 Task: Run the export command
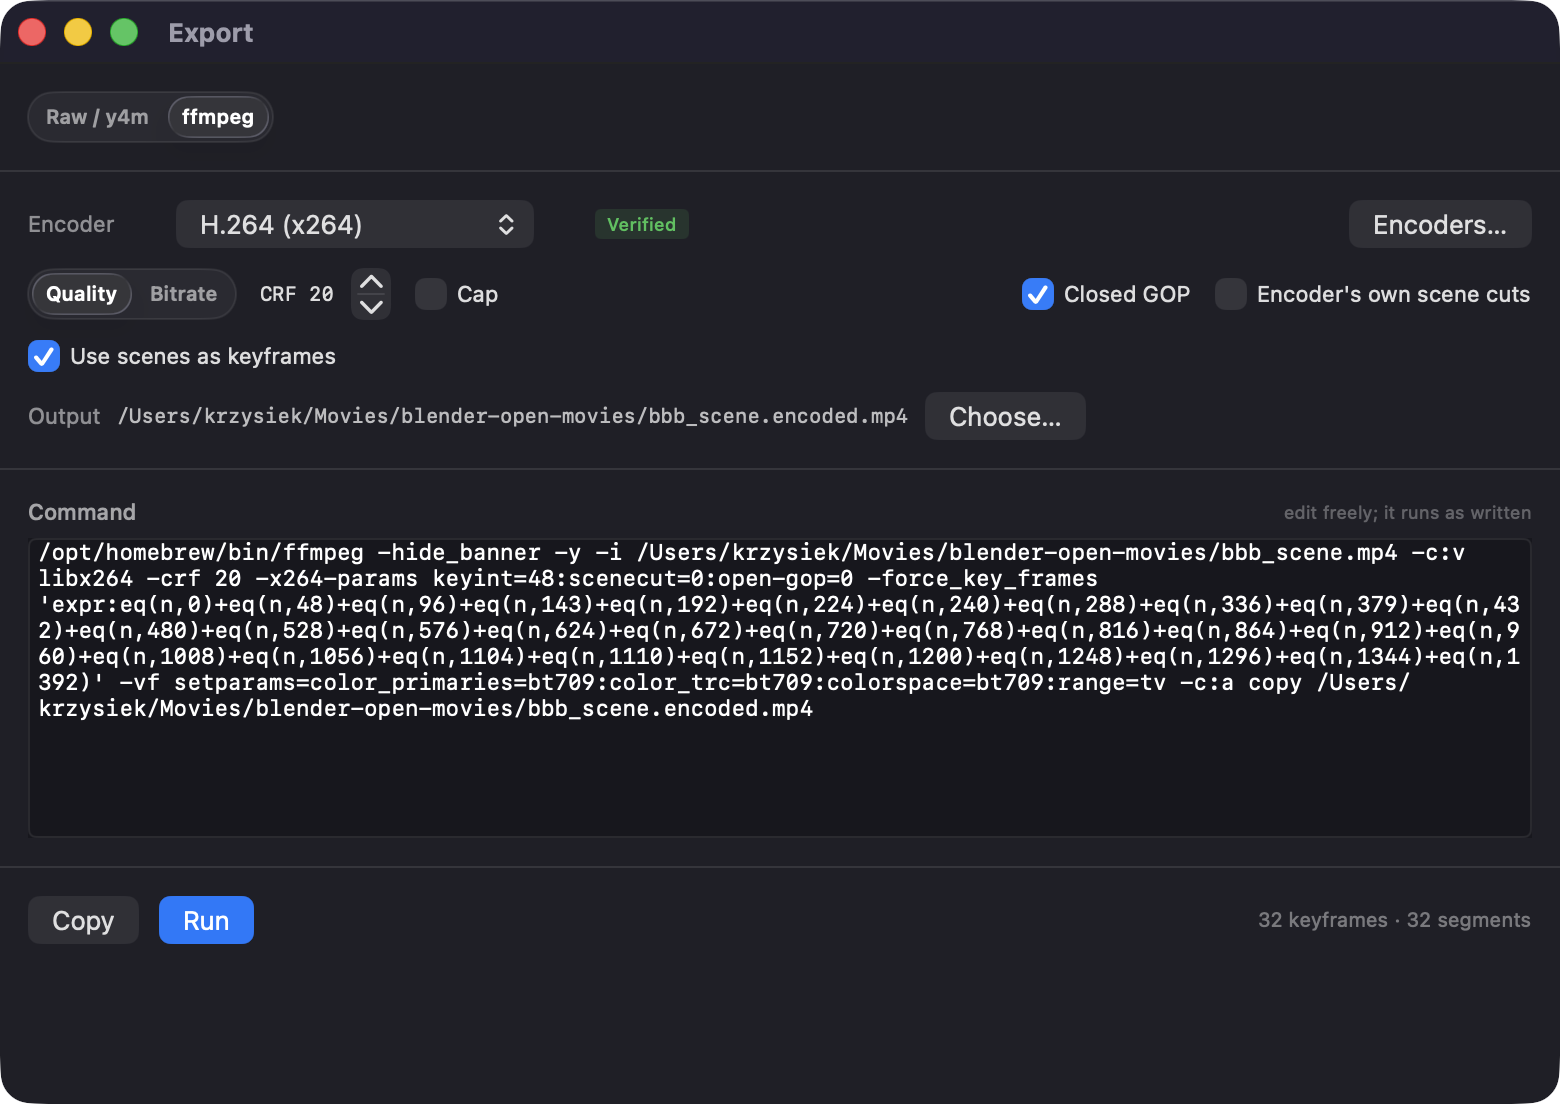click(x=206, y=920)
